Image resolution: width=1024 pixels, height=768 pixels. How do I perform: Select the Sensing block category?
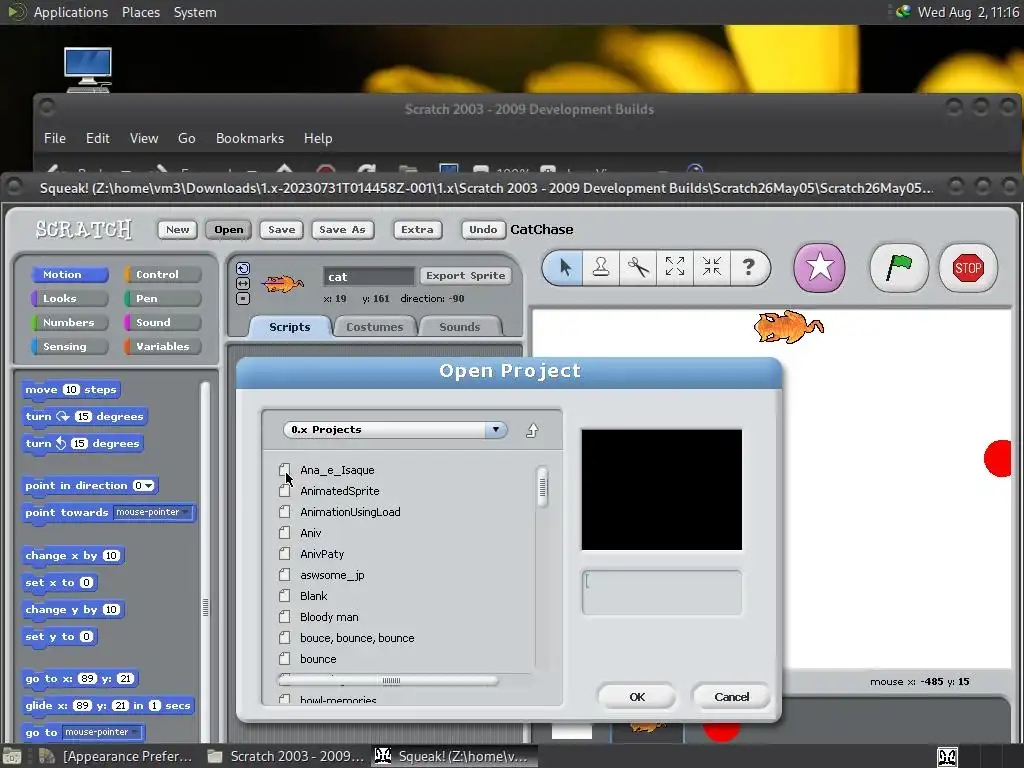[x=69, y=347]
